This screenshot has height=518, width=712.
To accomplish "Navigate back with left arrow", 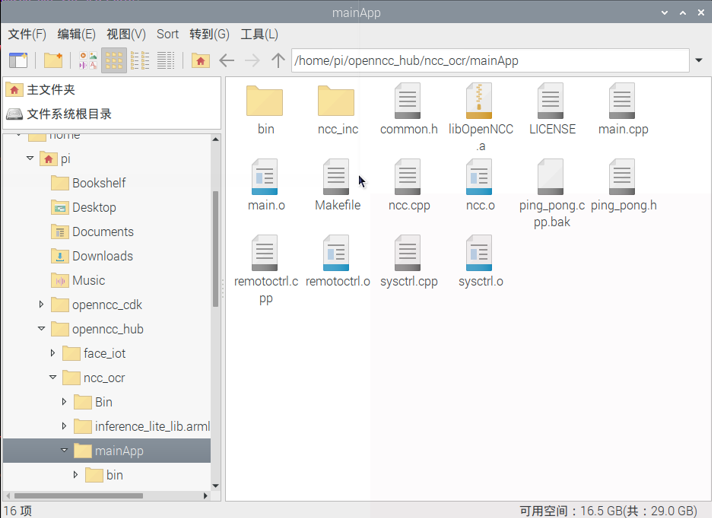I will pos(227,60).
